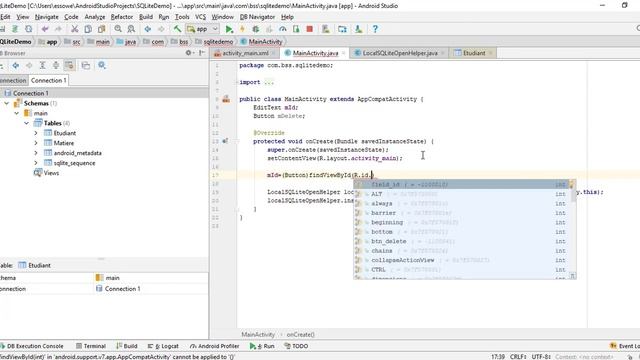Click the Paste icon in toolbar
The width and height of the screenshot is (640, 360).
click(x=101, y=29)
